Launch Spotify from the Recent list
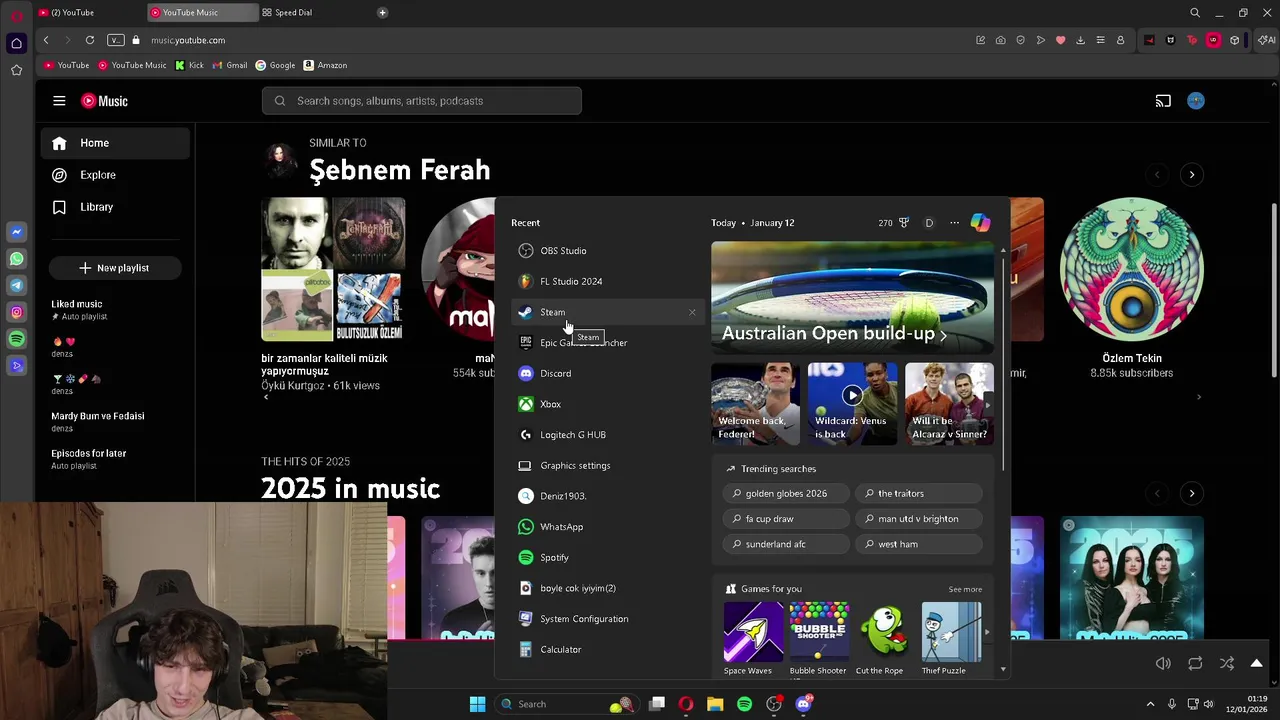The image size is (1280, 720). coord(607,557)
